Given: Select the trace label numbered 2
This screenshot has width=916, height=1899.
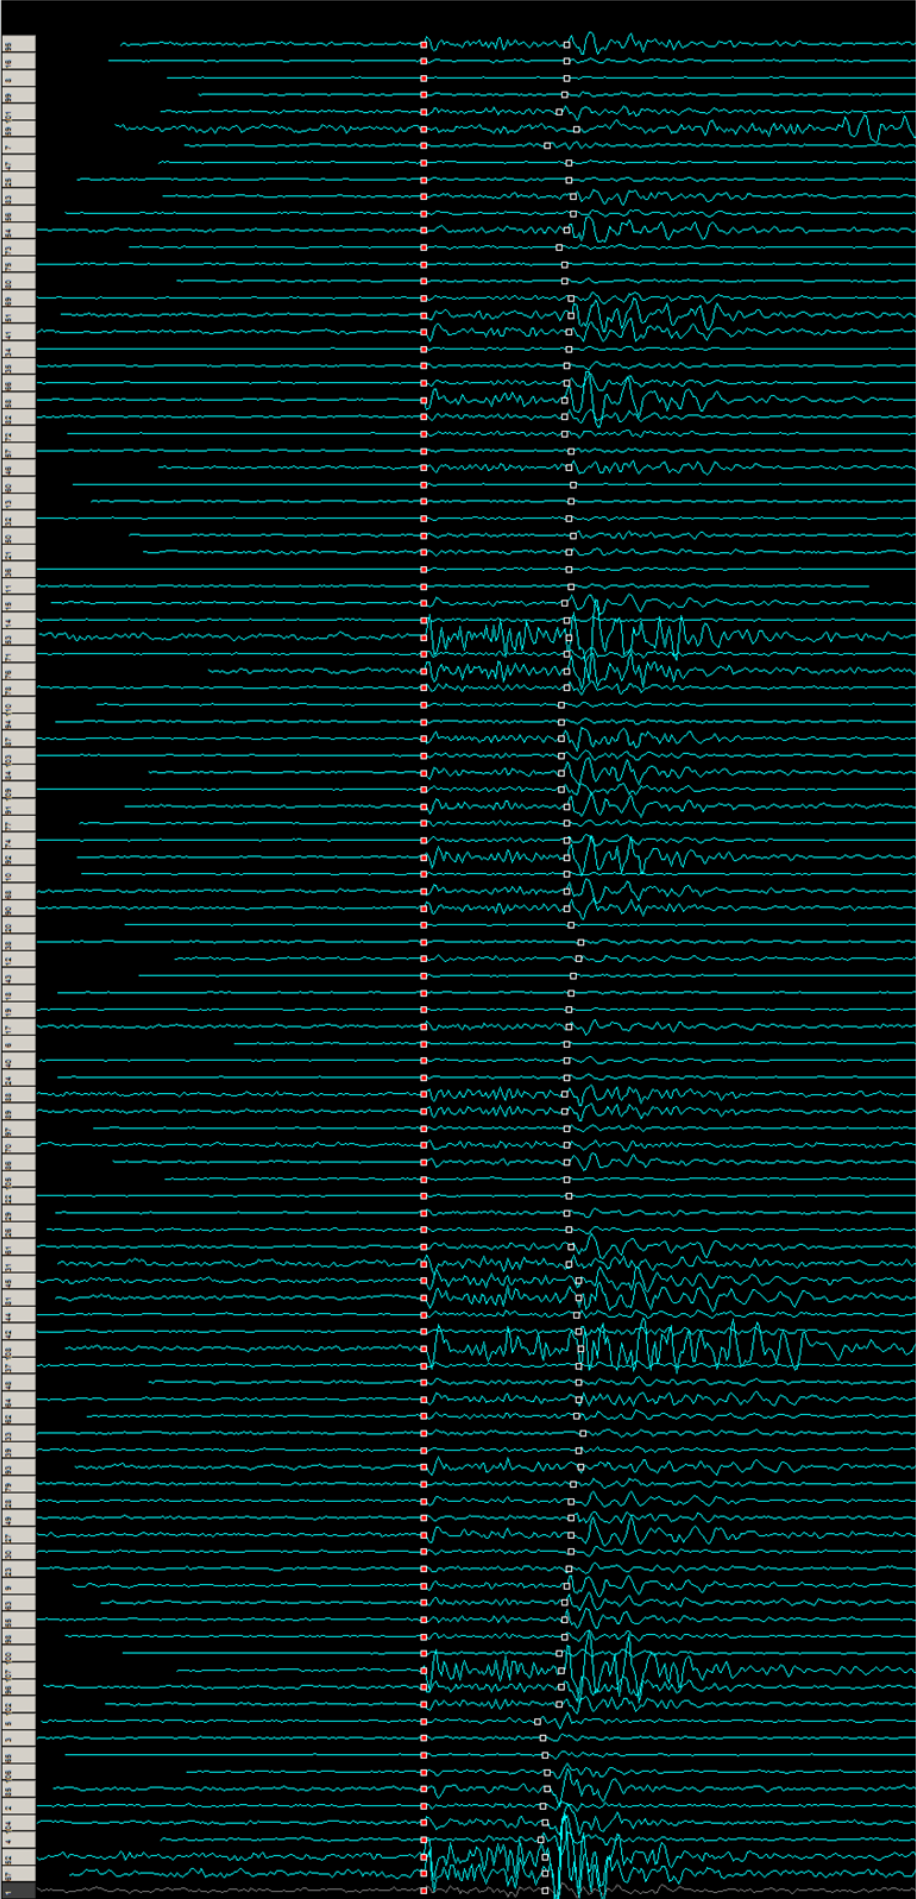Looking at the screenshot, I should pyautogui.click(x=18, y=1806).
